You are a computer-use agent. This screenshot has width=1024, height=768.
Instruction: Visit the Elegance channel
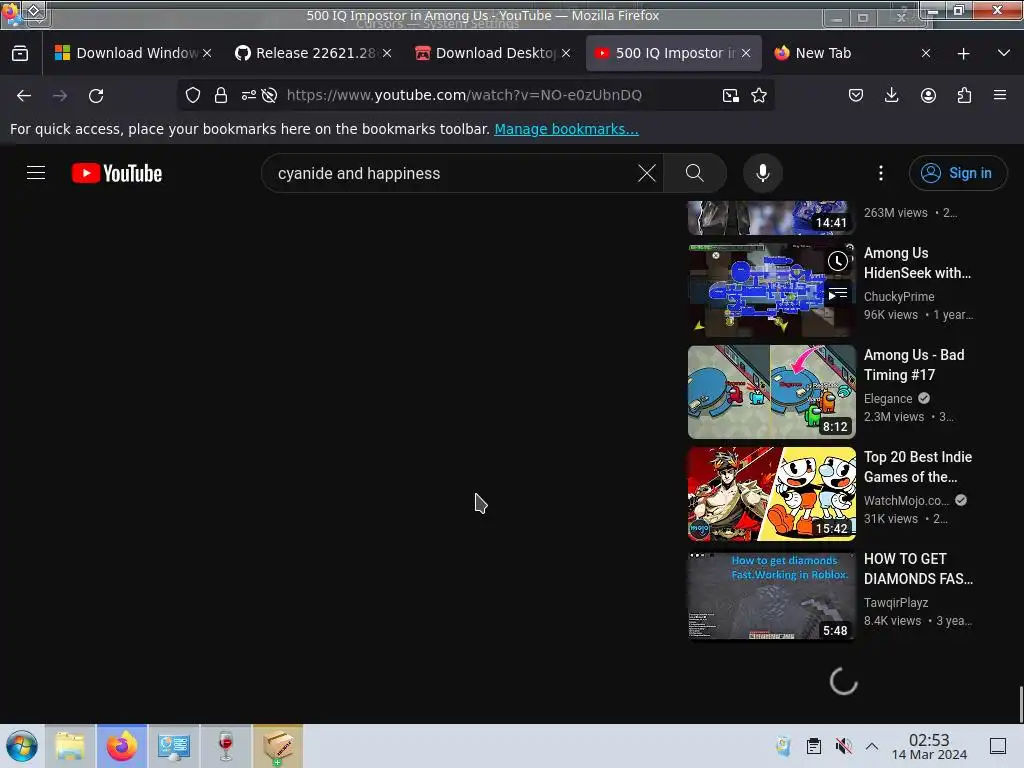[x=888, y=398]
